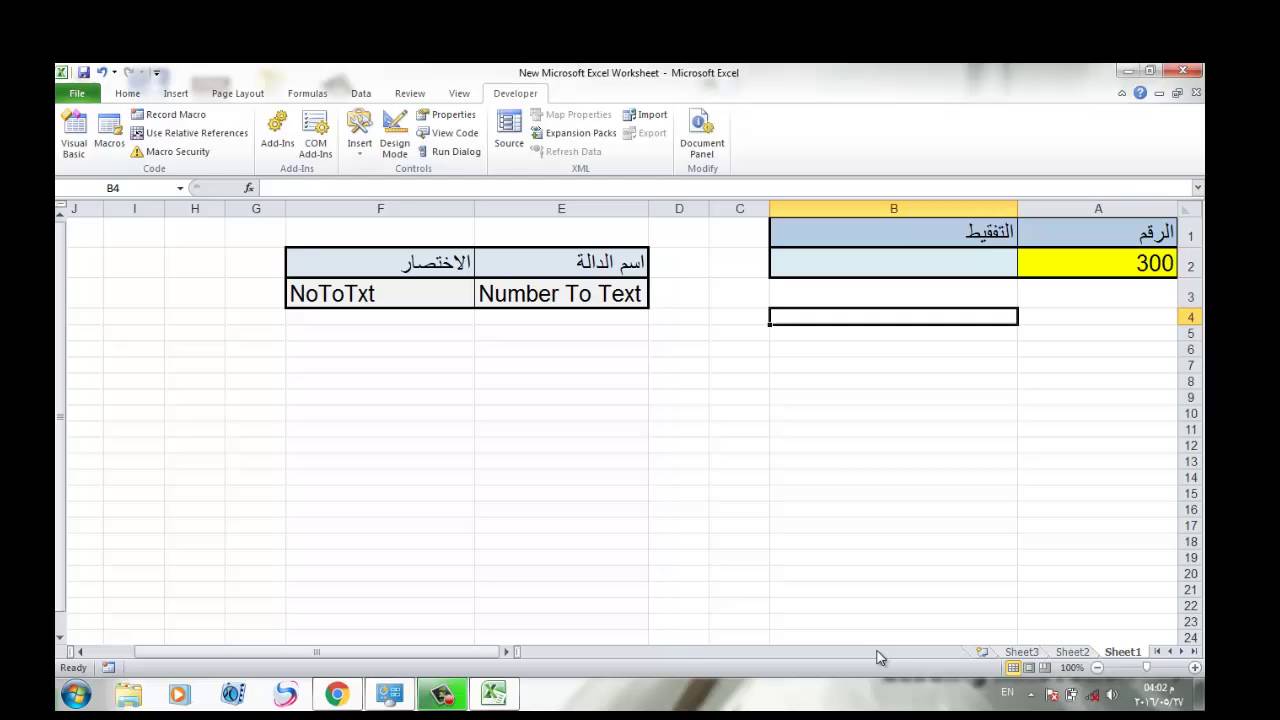Open the File tab
Screen dimensions: 1280x720
[77, 93]
